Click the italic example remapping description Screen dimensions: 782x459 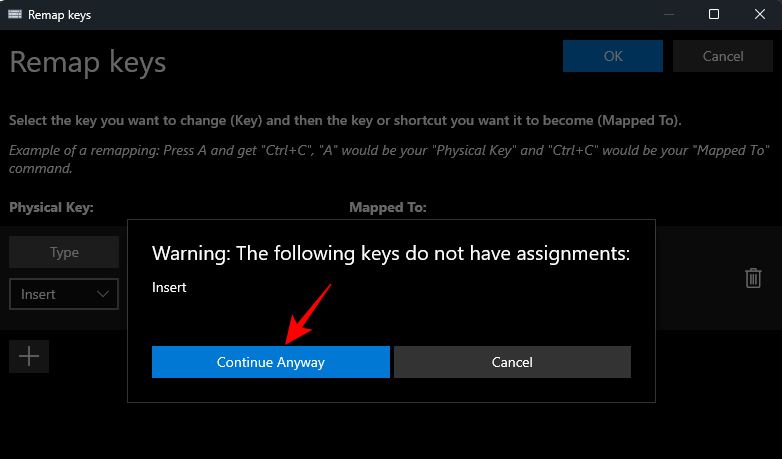coord(389,159)
